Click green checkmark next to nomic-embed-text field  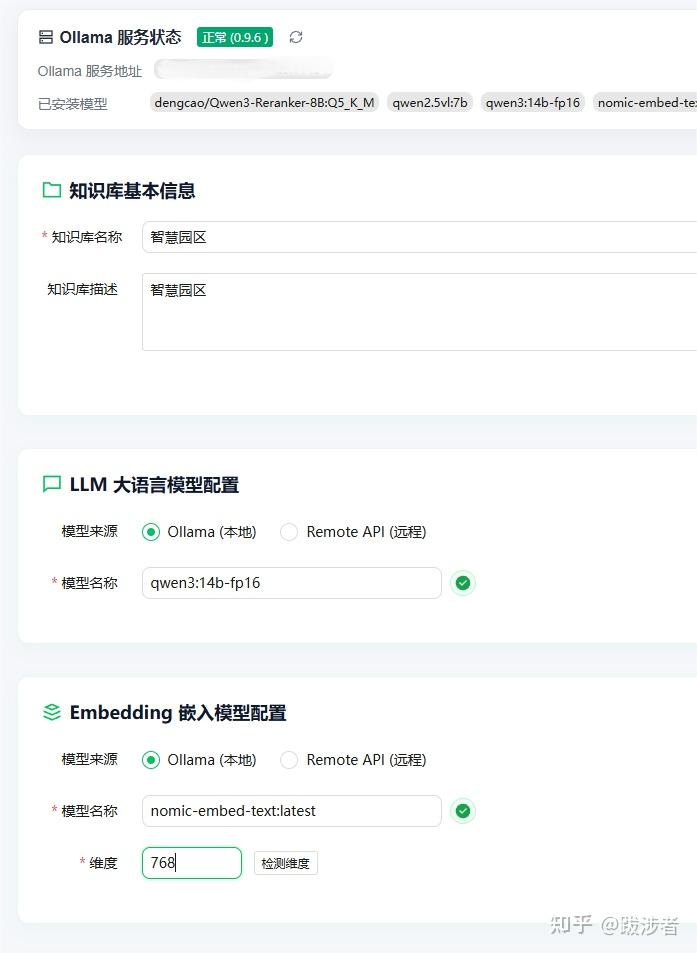(x=462, y=811)
